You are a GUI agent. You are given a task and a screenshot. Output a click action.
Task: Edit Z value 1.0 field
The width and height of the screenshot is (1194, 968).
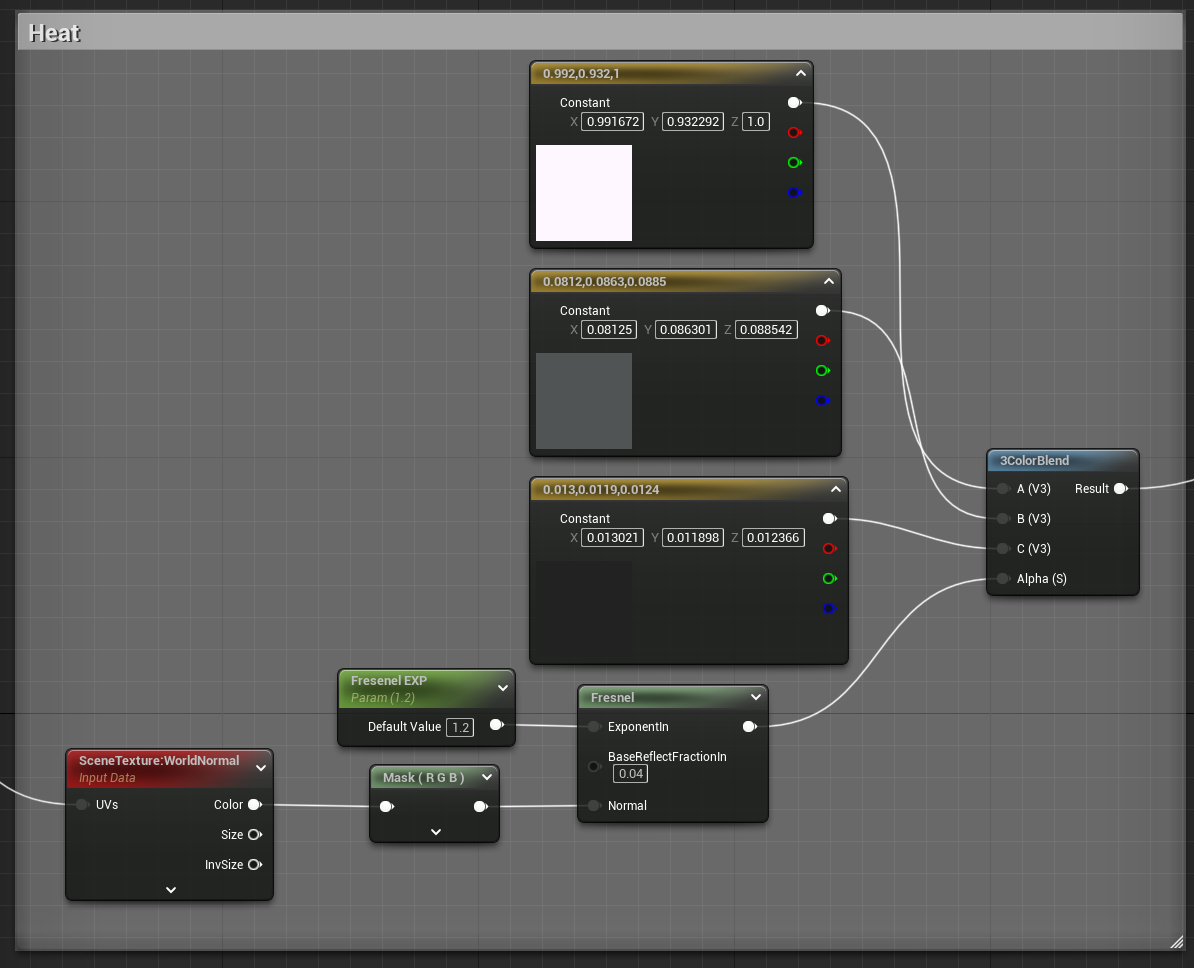click(755, 122)
